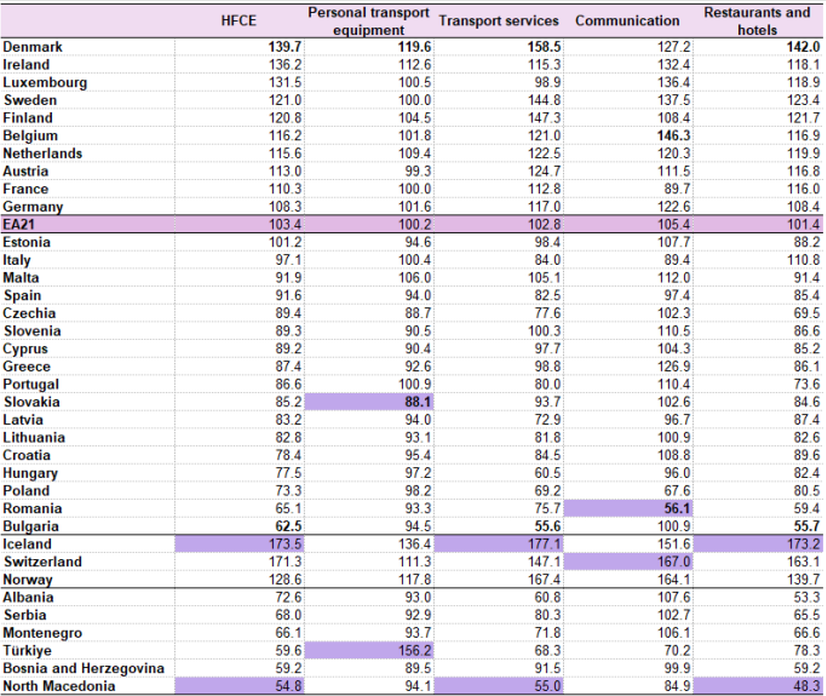
Task: Click the Netherlands row label
Action: pyautogui.click(x=43, y=153)
